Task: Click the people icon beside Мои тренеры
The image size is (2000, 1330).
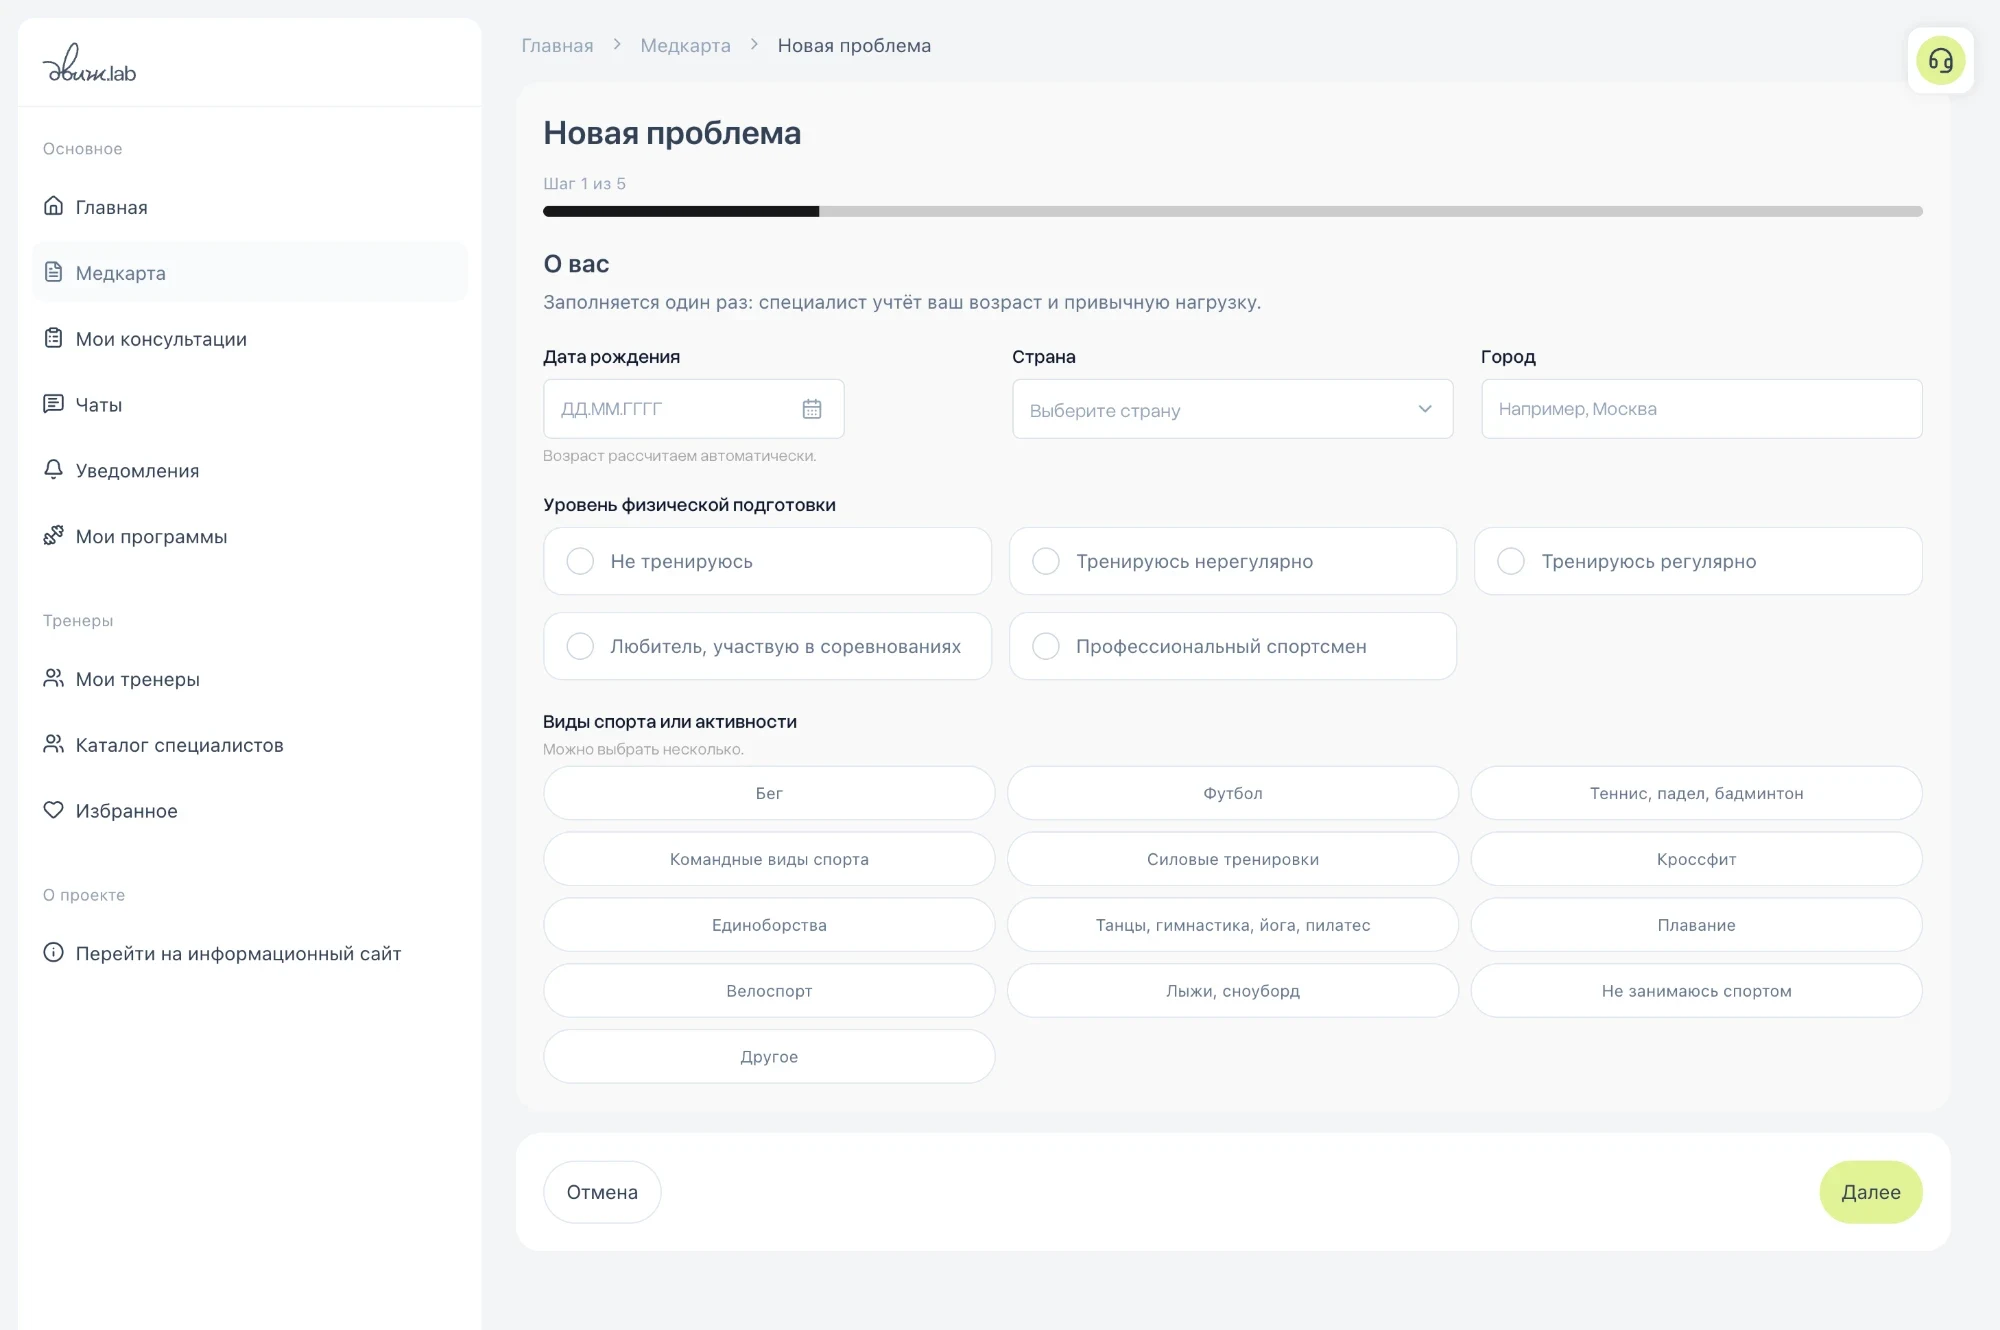Action: (53, 678)
